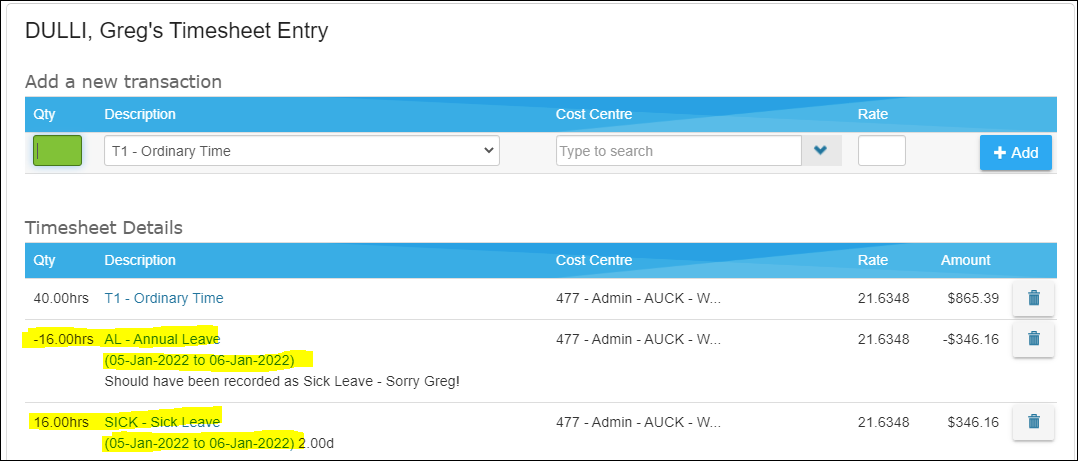Click the plus Add button
Viewport: 1078px width, 461px height.
tap(1015, 153)
